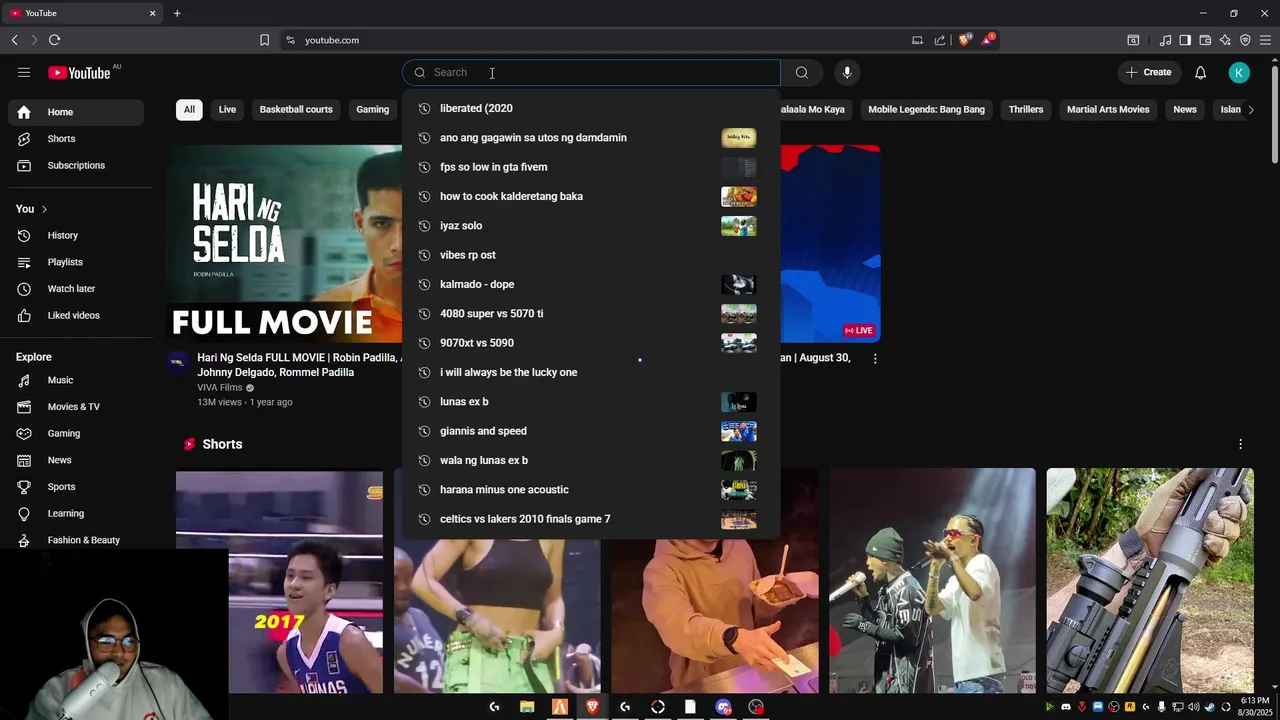Click the address bar youtube.com
Screen dimensions: 1280x720
[332, 40]
